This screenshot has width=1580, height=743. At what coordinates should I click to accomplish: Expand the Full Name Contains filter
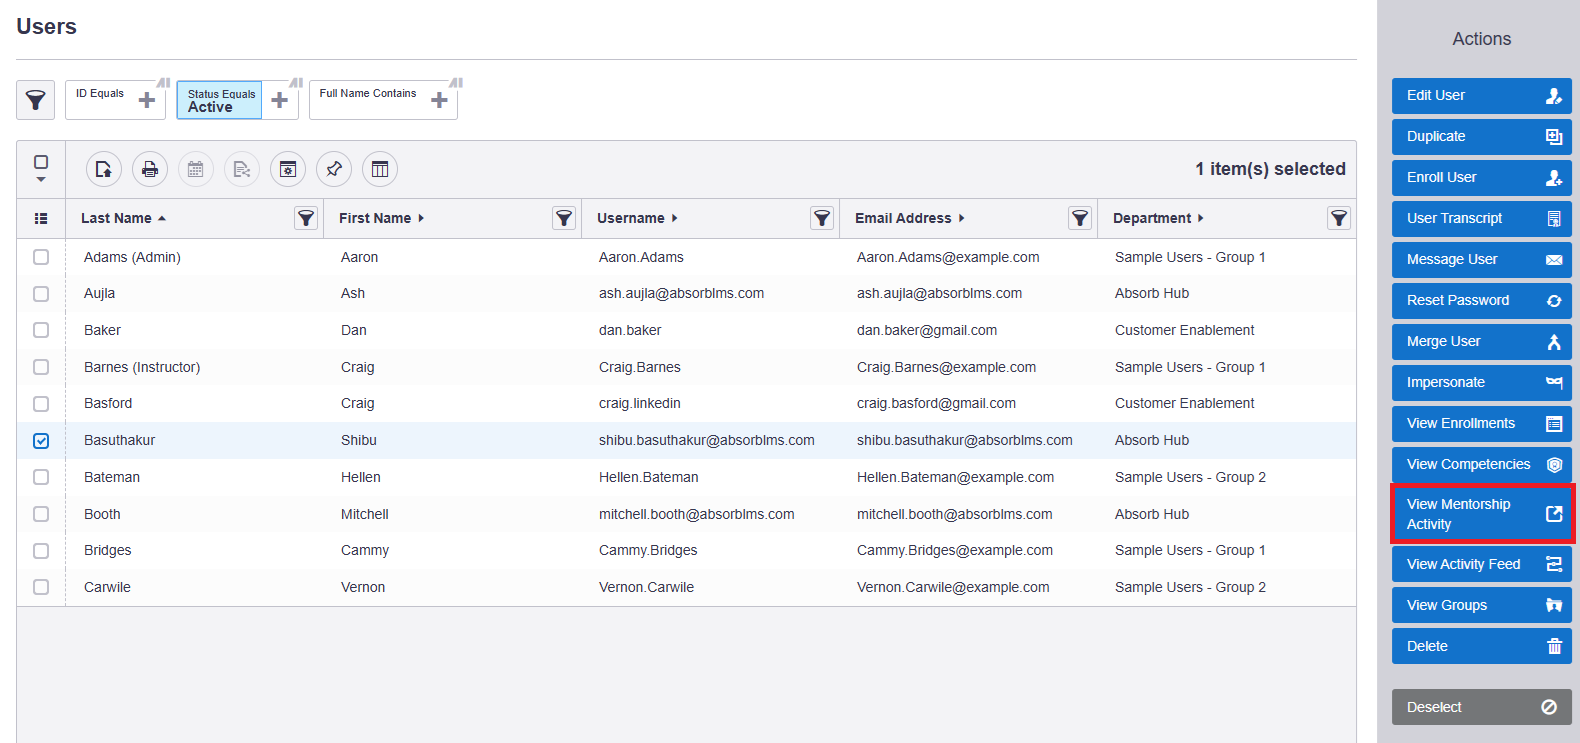[x=439, y=100]
